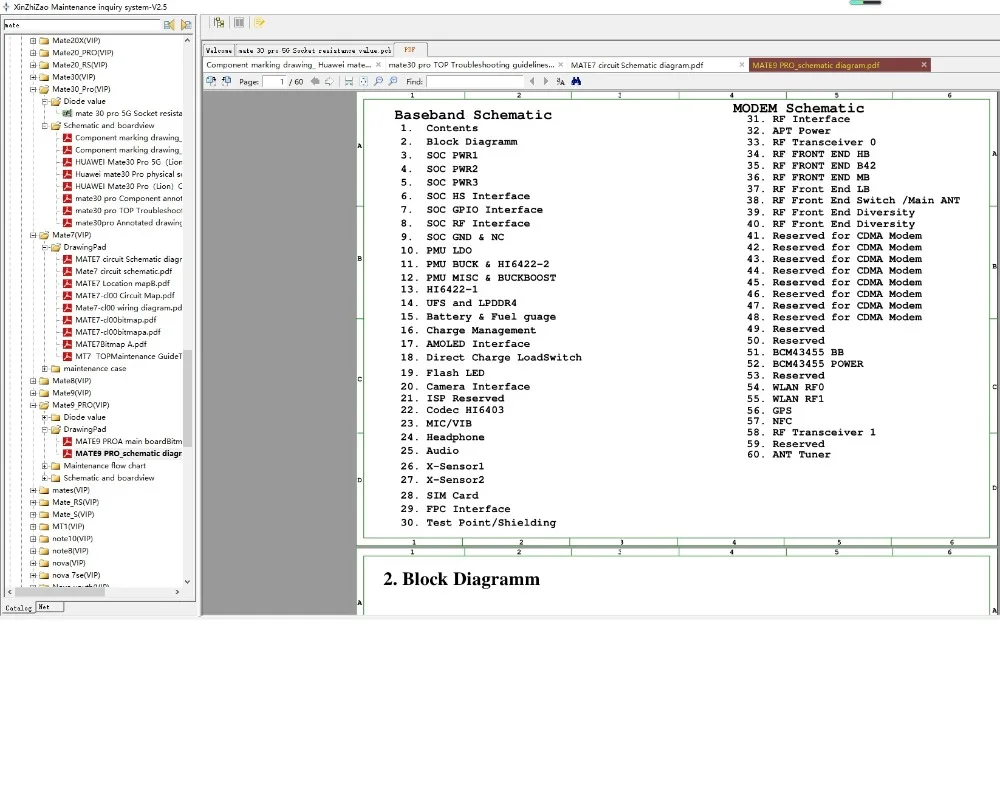Zoom out with the first magnifier icon
Image resolution: width=1000 pixels, height=806 pixels.
[378, 82]
